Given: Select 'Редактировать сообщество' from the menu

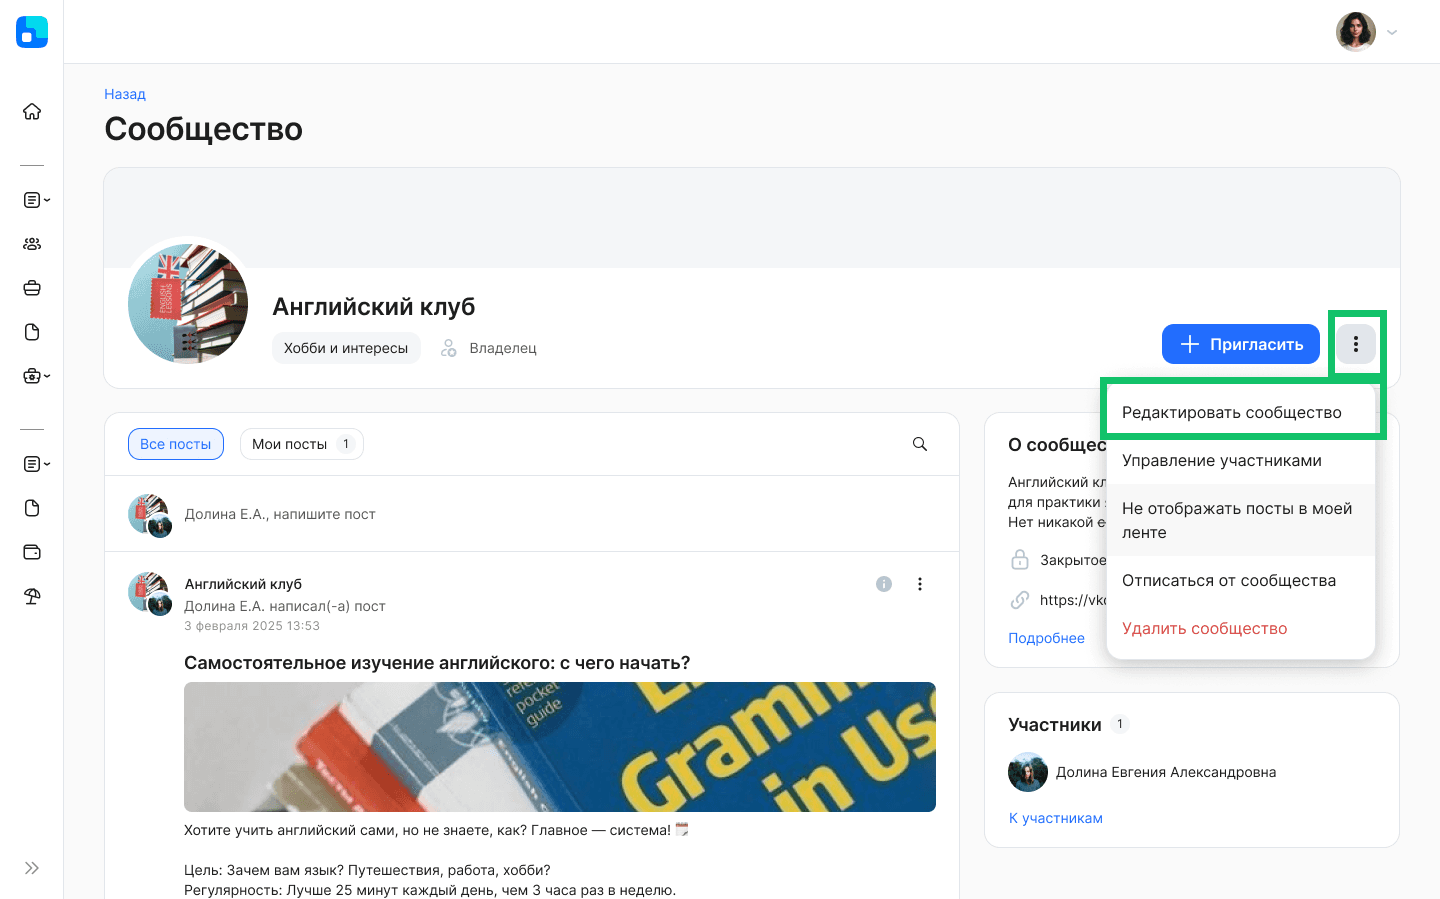Looking at the screenshot, I should point(1232,412).
